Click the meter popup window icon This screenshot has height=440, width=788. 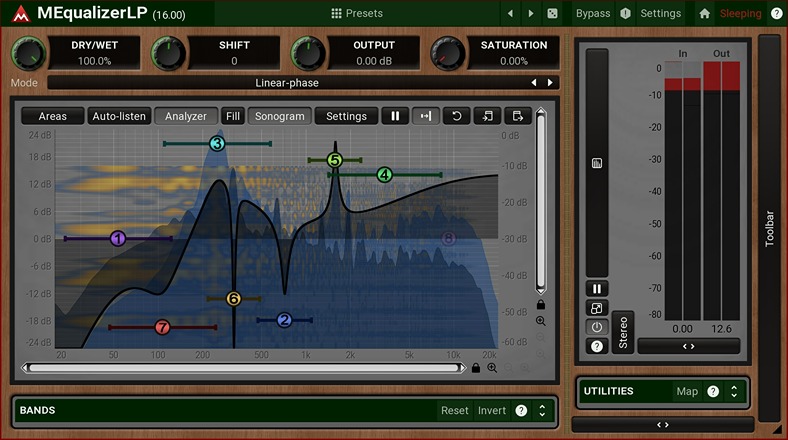pos(597,308)
